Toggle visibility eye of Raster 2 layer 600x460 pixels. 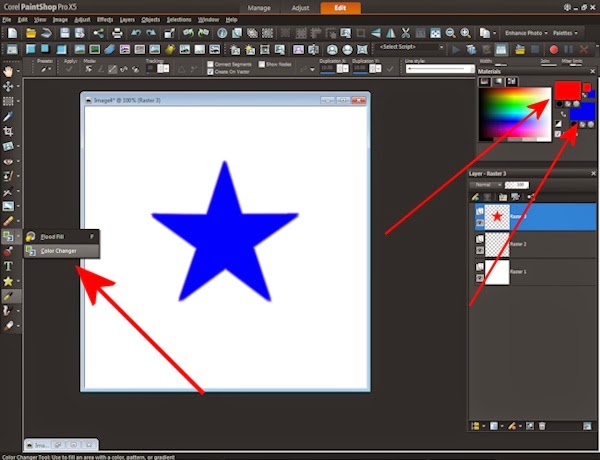click(x=479, y=251)
